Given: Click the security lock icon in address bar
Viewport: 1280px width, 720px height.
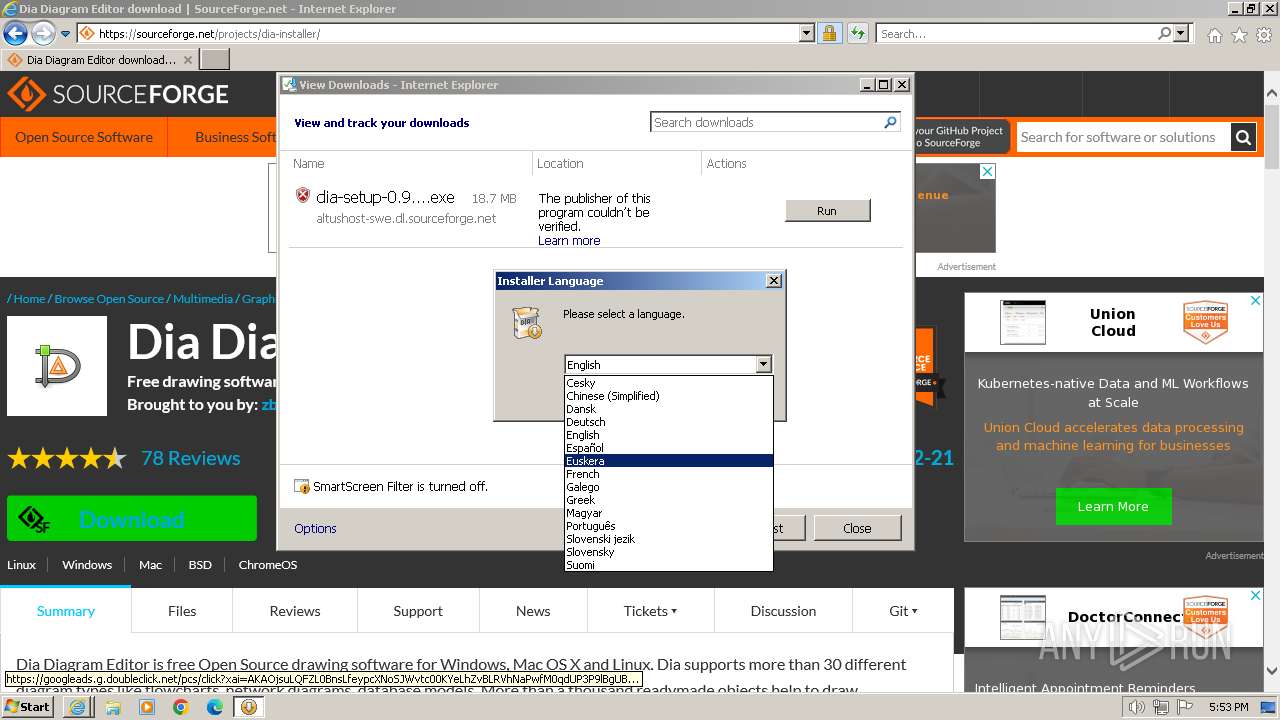Looking at the screenshot, I should pyautogui.click(x=829, y=33).
